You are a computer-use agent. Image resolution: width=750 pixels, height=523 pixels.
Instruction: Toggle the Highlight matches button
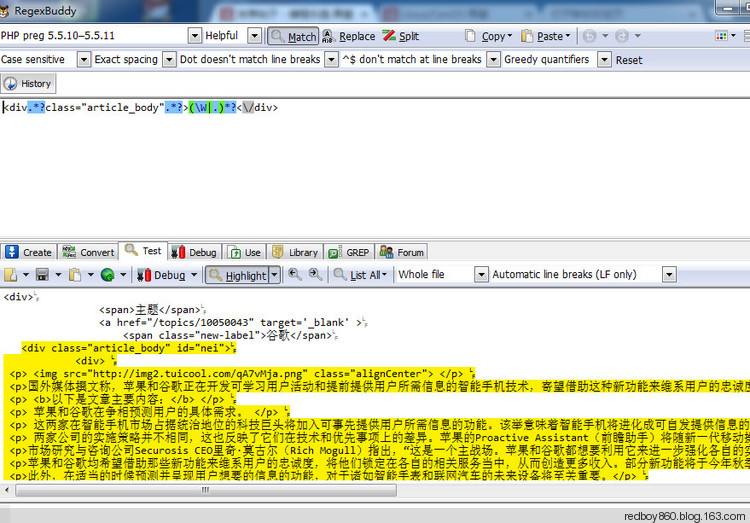click(x=237, y=276)
